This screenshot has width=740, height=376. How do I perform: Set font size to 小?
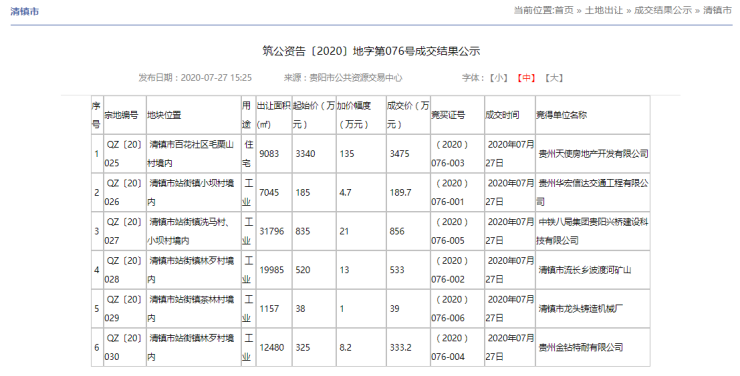[498, 78]
